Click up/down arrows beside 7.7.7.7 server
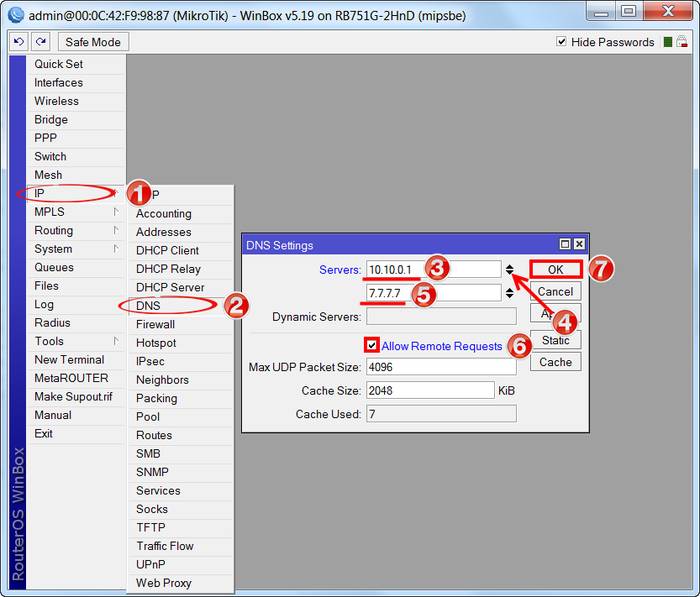700x597 pixels. click(x=510, y=293)
